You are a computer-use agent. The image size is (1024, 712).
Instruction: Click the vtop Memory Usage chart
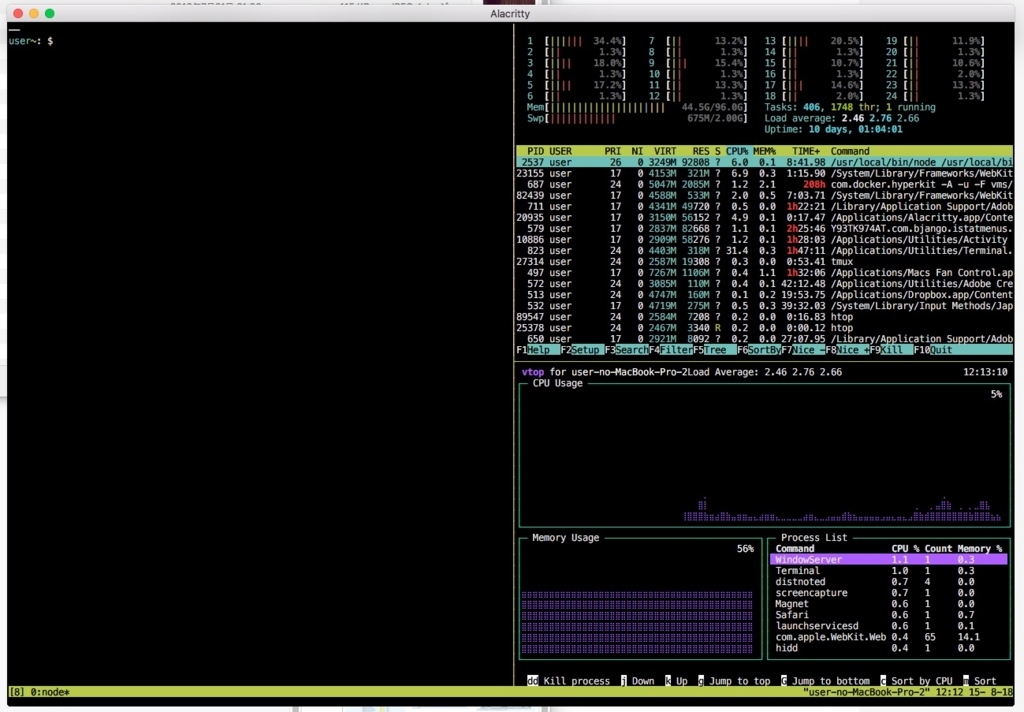tap(640, 598)
